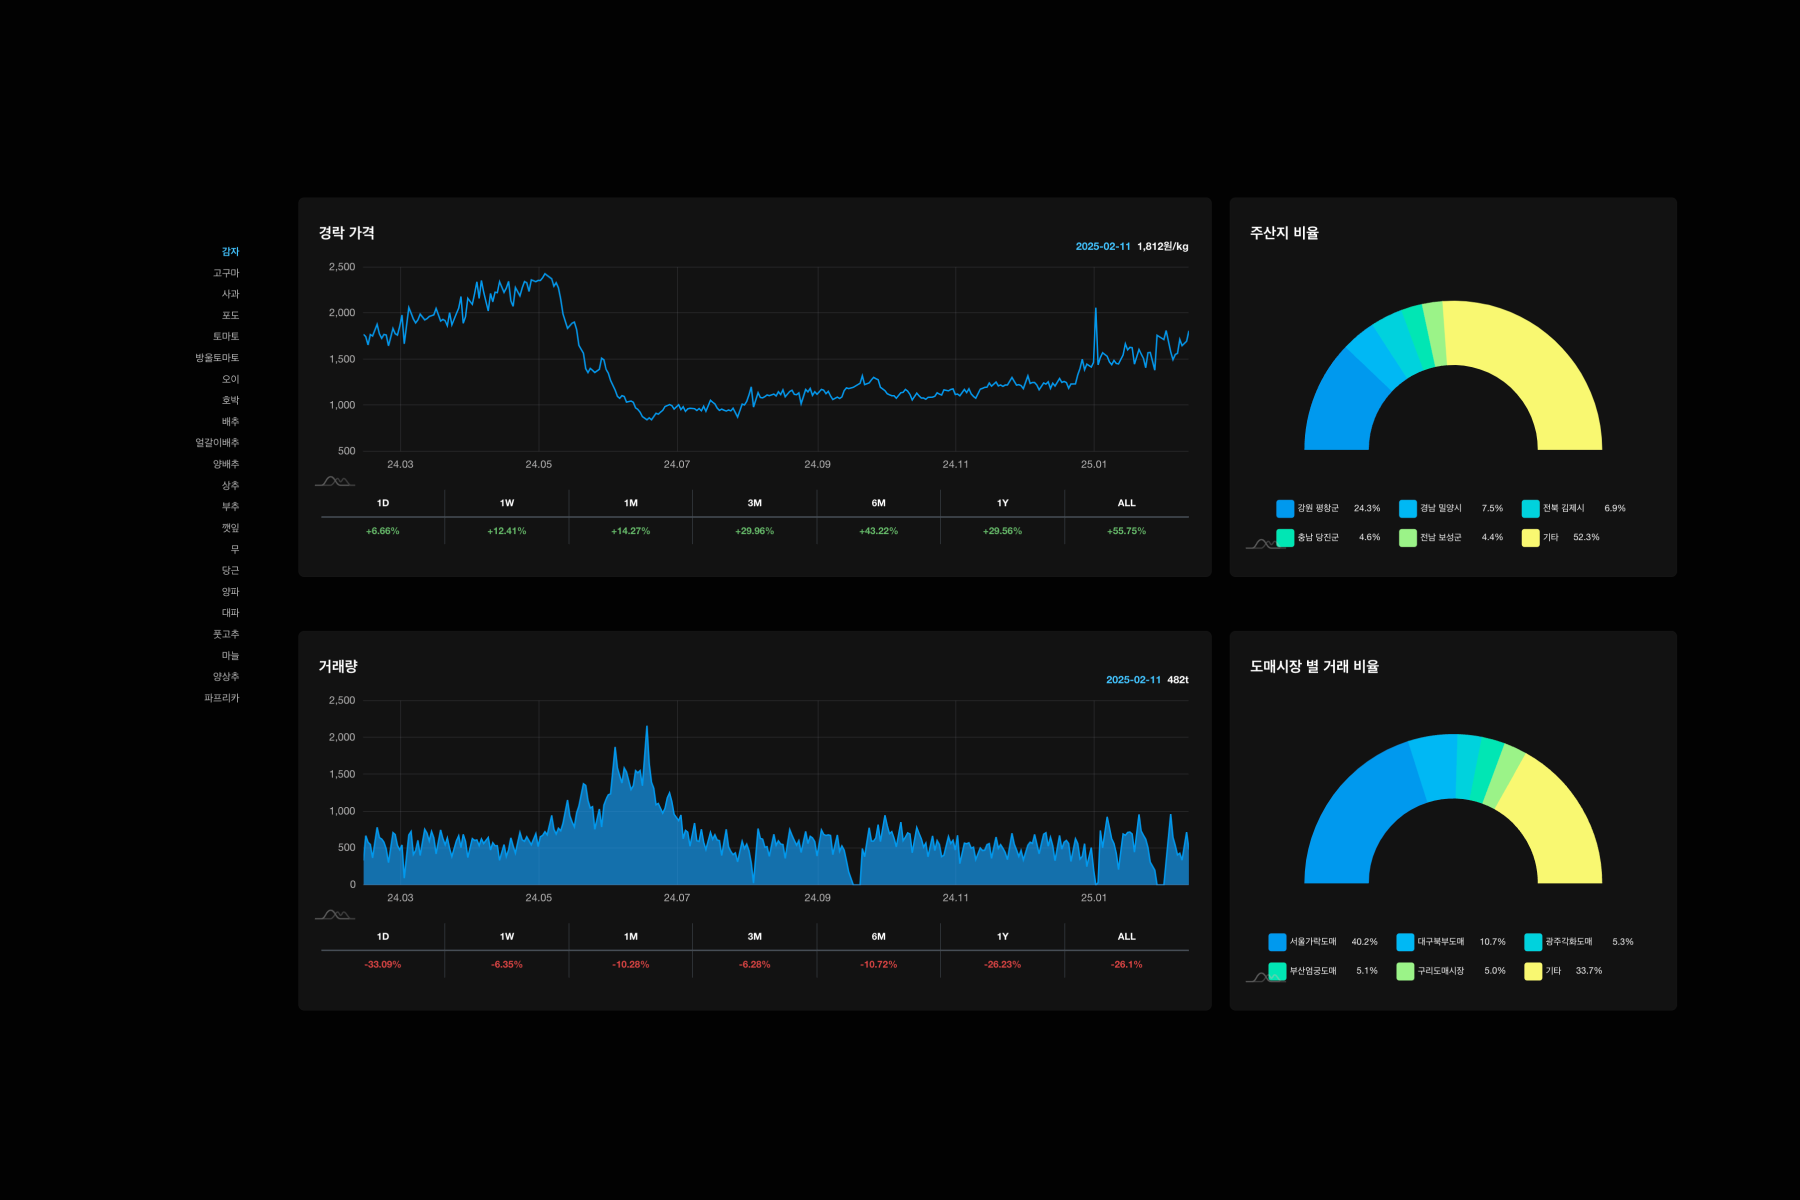Open 방울토마토 from the produce list
1800x1200 pixels.
click(x=217, y=358)
